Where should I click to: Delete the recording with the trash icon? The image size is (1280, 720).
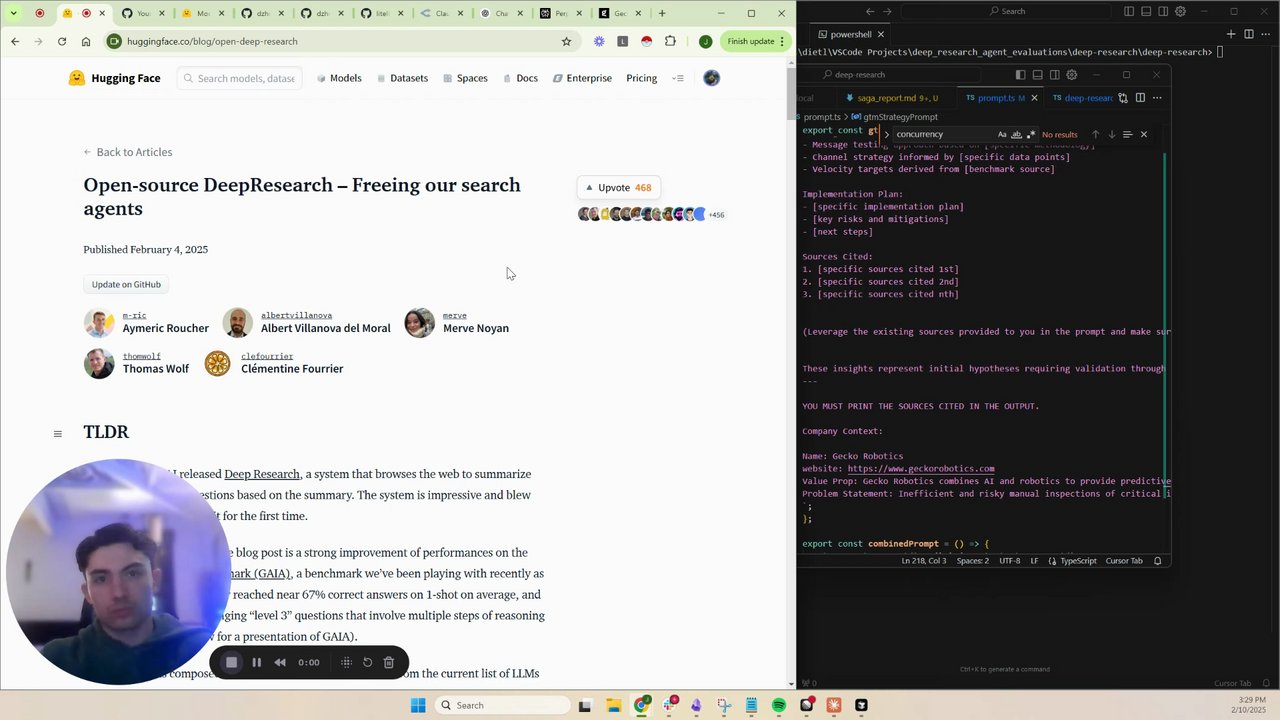pos(389,662)
